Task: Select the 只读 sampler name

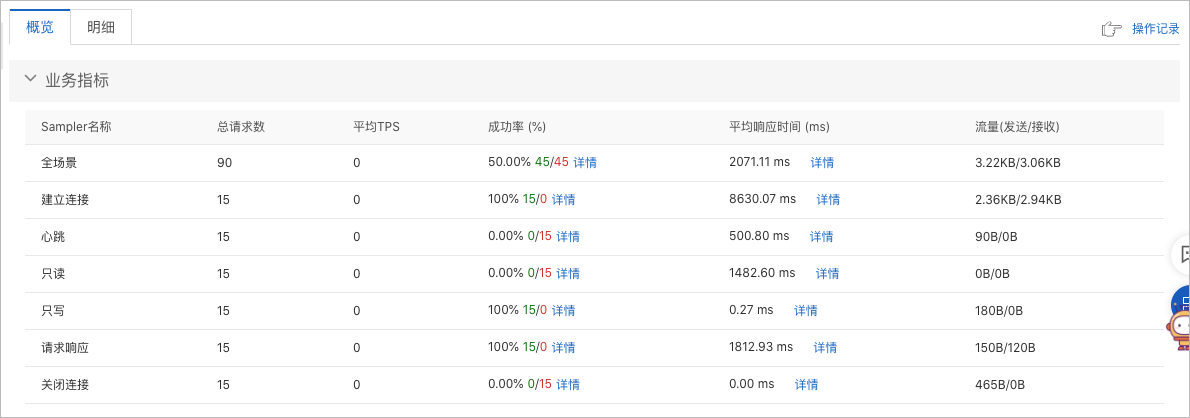Action: (x=53, y=273)
